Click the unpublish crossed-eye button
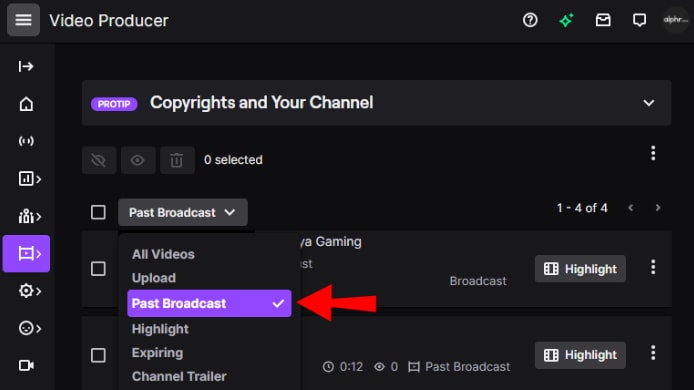The image size is (694, 390). pos(99,160)
